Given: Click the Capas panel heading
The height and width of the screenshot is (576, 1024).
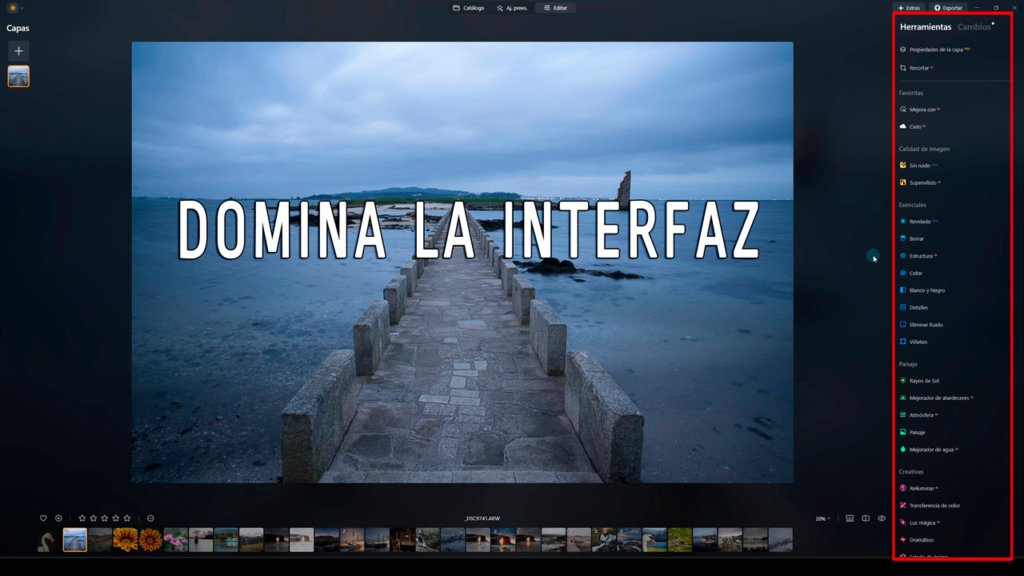Looking at the screenshot, I should pyautogui.click(x=18, y=28).
